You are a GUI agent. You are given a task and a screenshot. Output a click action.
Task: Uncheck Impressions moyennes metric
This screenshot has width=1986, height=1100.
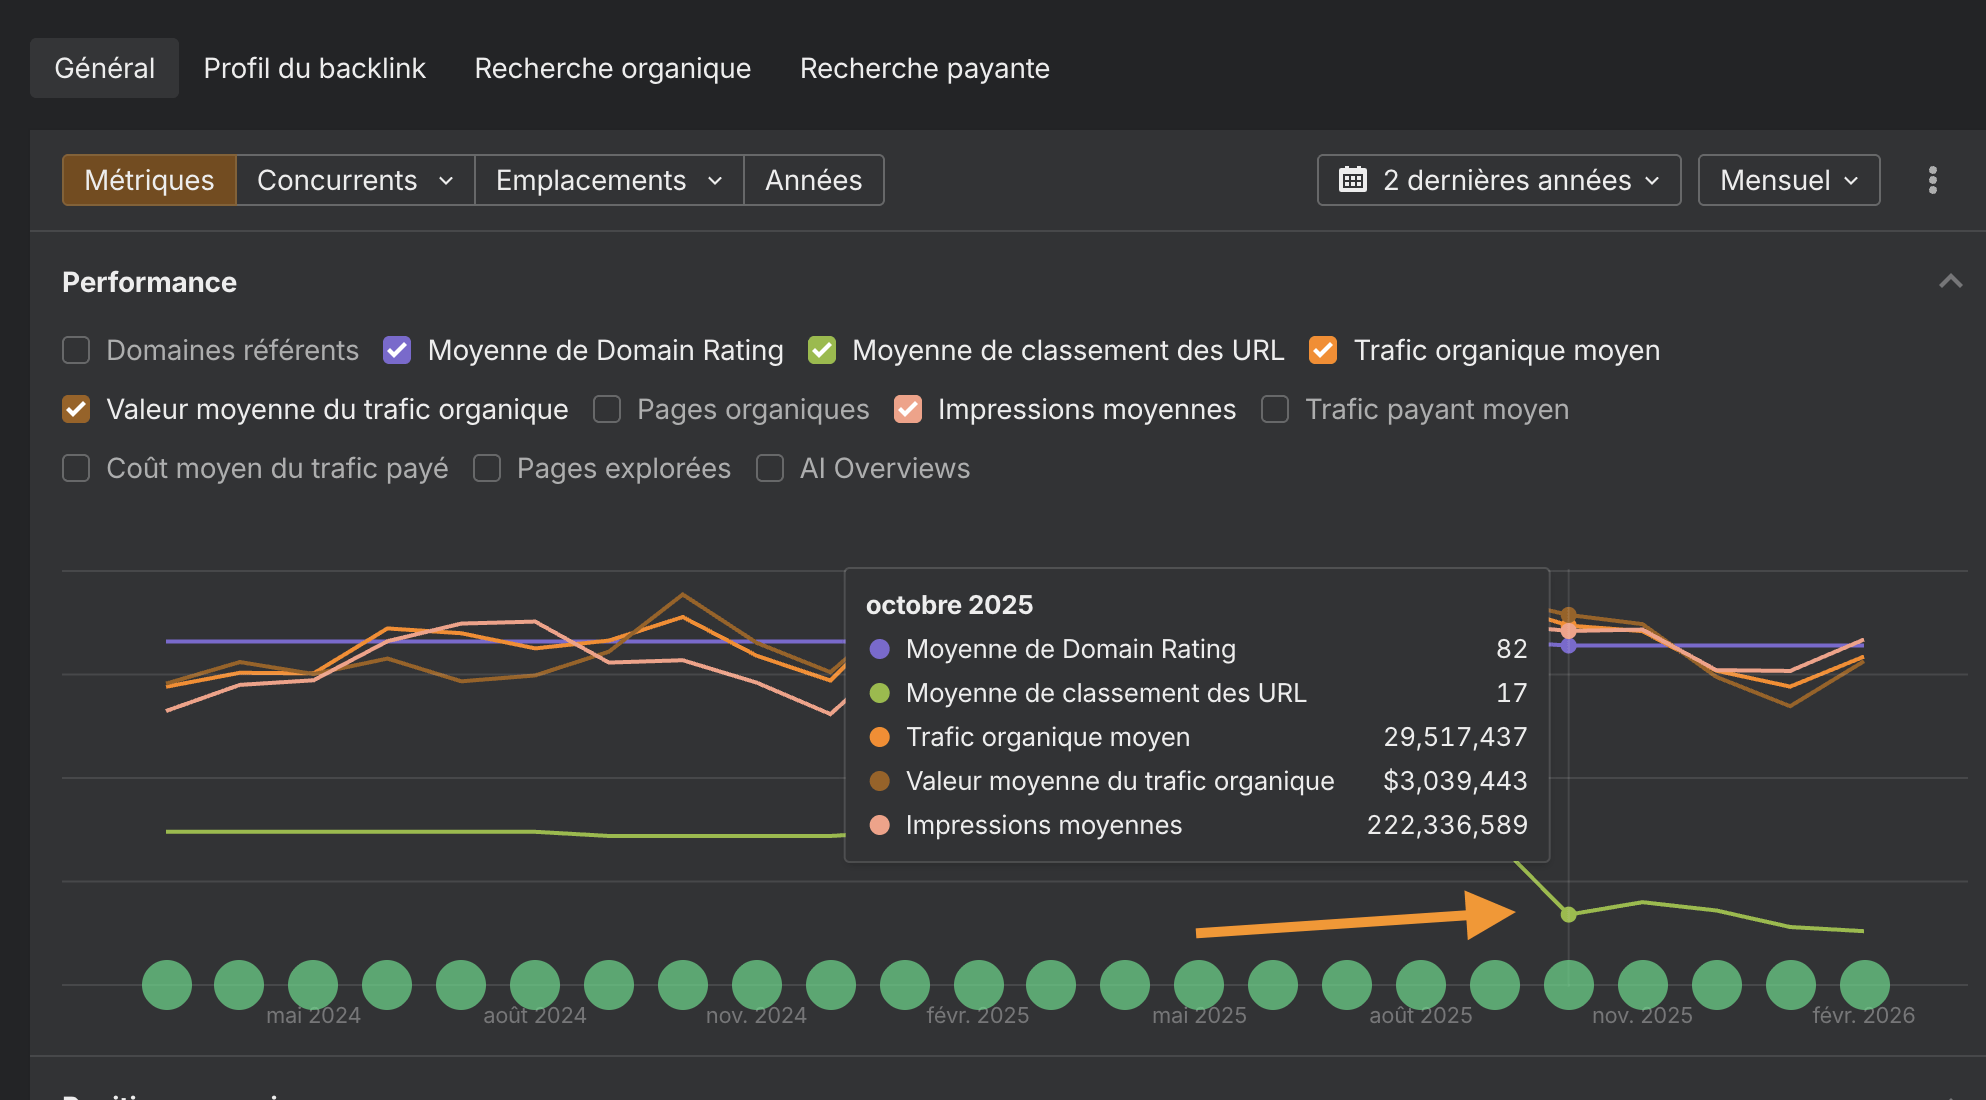click(x=908, y=409)
